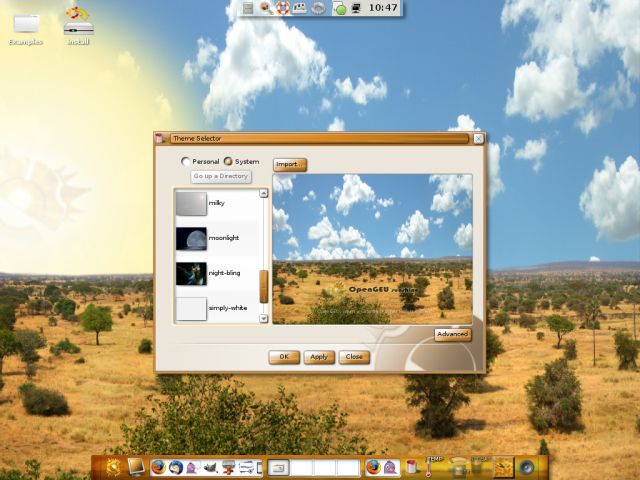Select the milky theme
This screenshot has width=640, height=480.
[x=217, y=203]
